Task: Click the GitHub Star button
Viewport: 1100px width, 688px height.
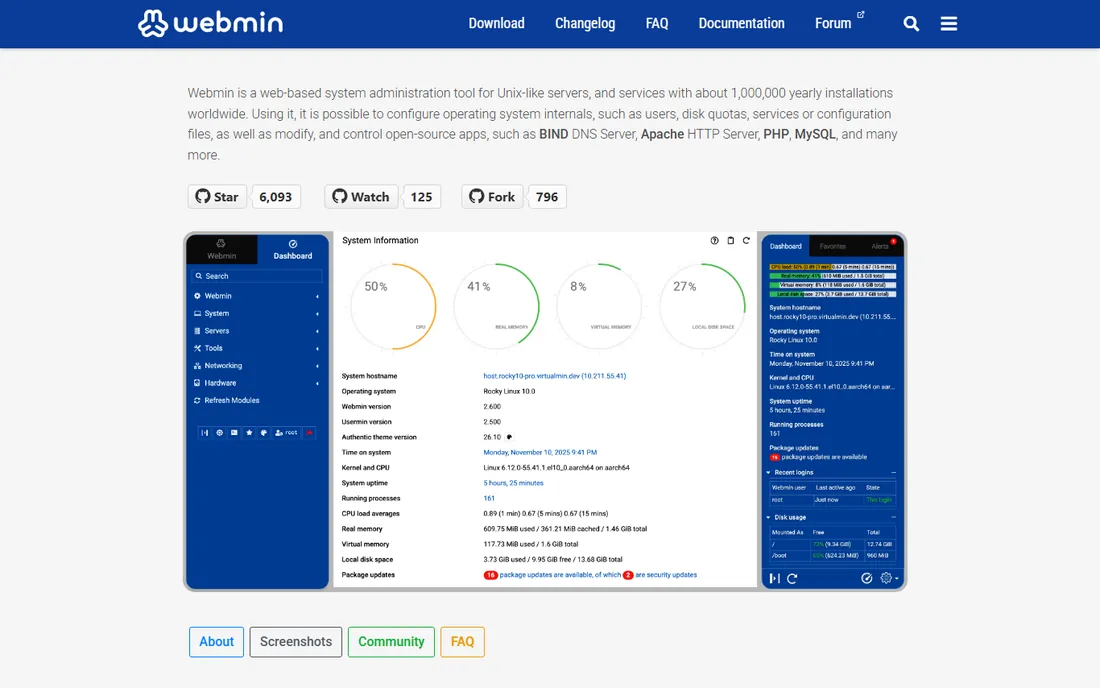Action: click(217, 196)
